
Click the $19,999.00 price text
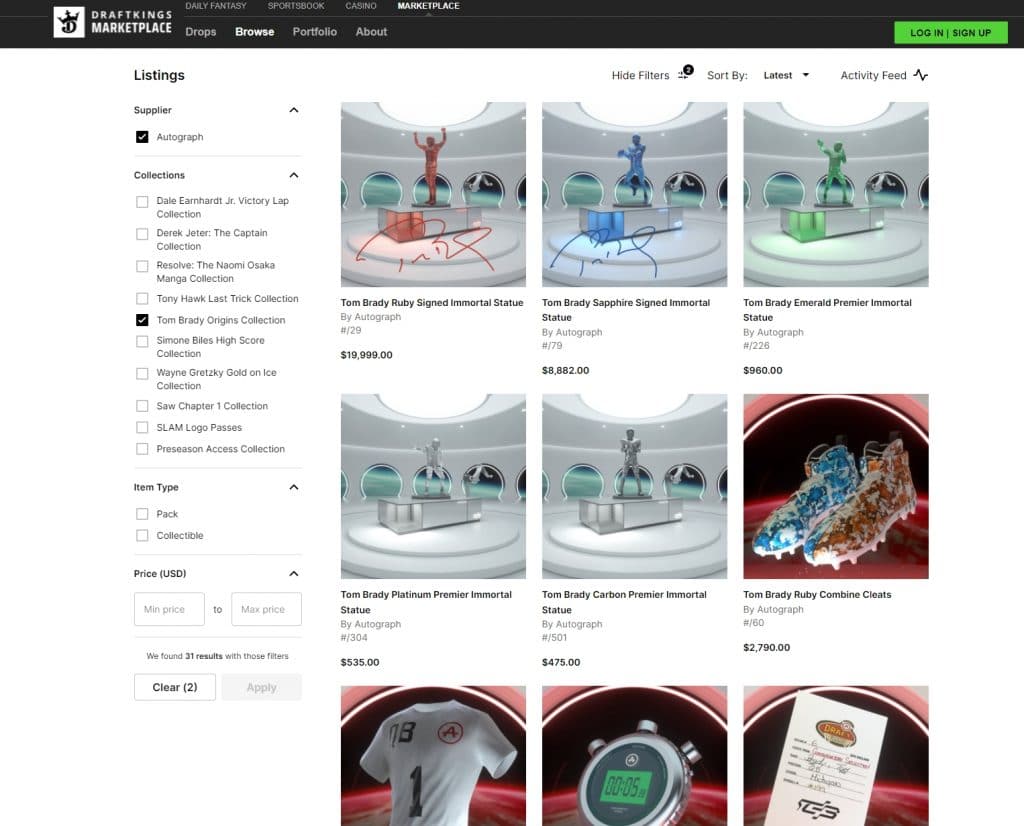pos(366,355)
